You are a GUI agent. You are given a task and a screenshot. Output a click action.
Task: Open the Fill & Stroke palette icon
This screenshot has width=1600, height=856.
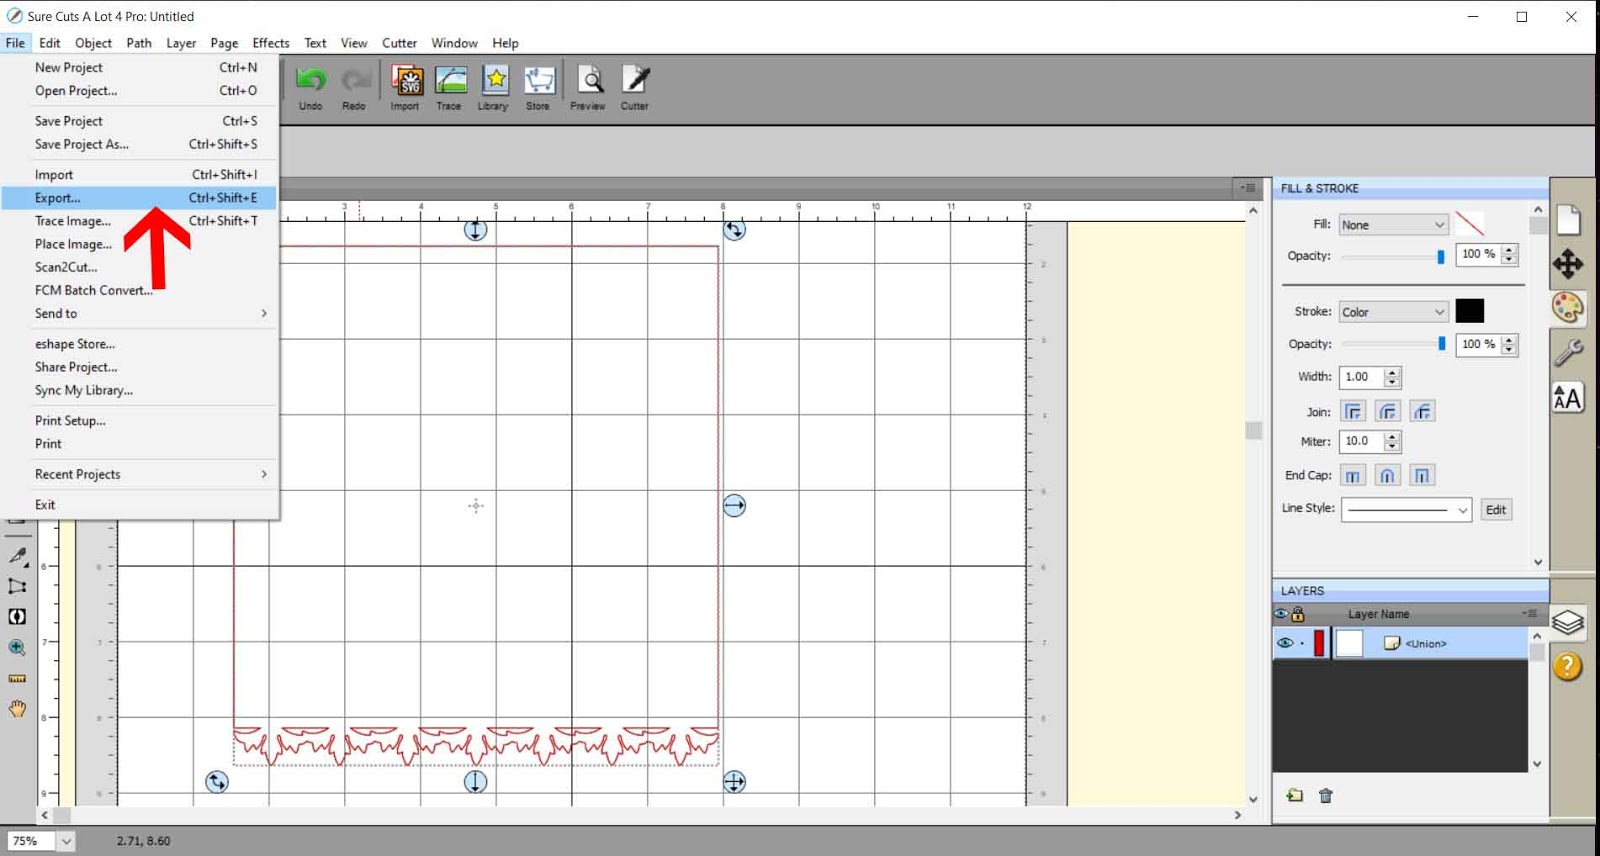pyautogui.click(x=1568, y=308)
